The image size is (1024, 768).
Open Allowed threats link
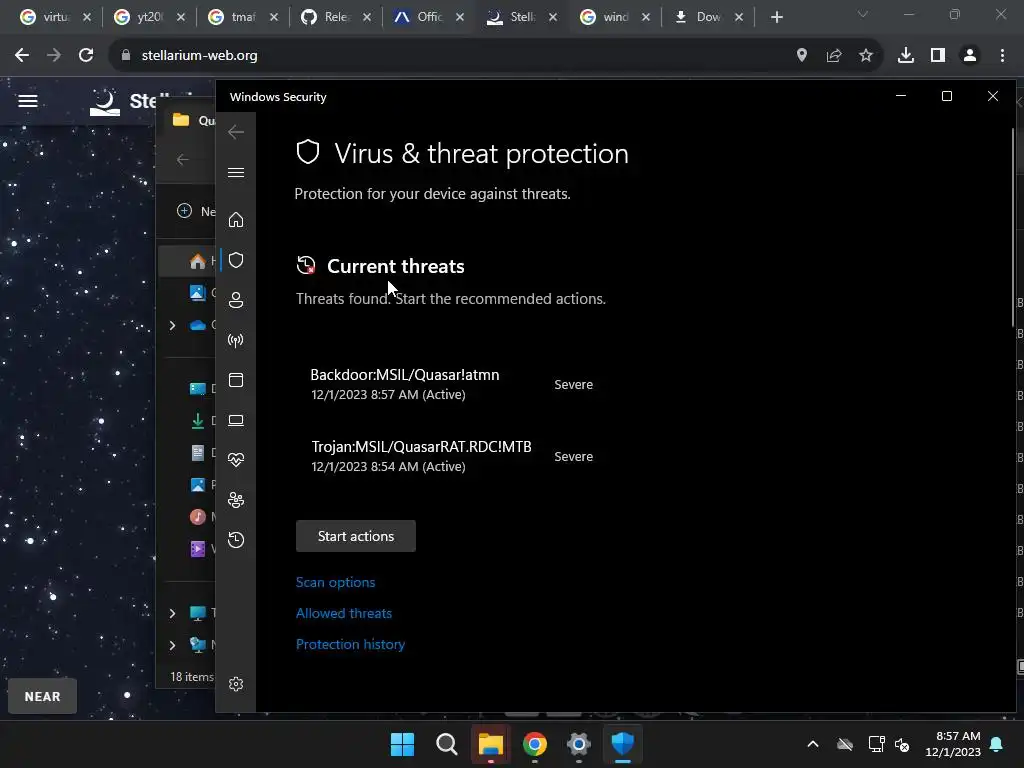[x=344, y=613]
